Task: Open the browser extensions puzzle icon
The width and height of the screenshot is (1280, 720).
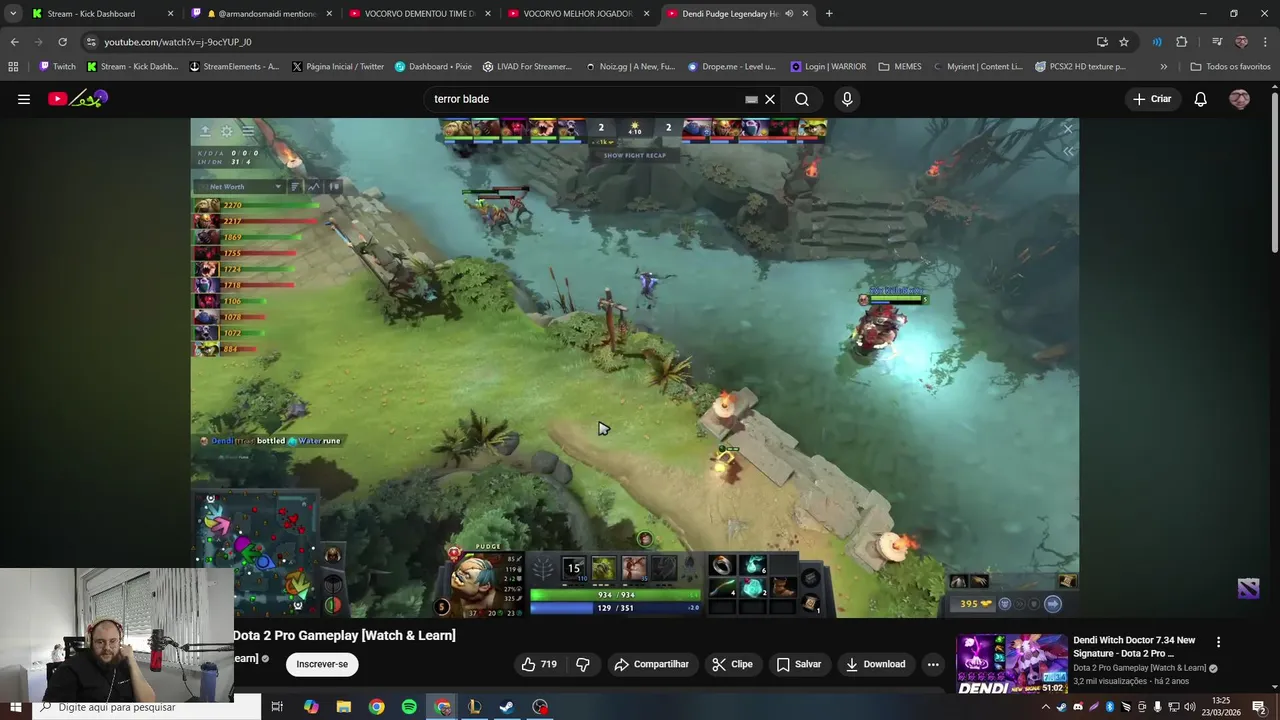Action: pos(1182,42)
